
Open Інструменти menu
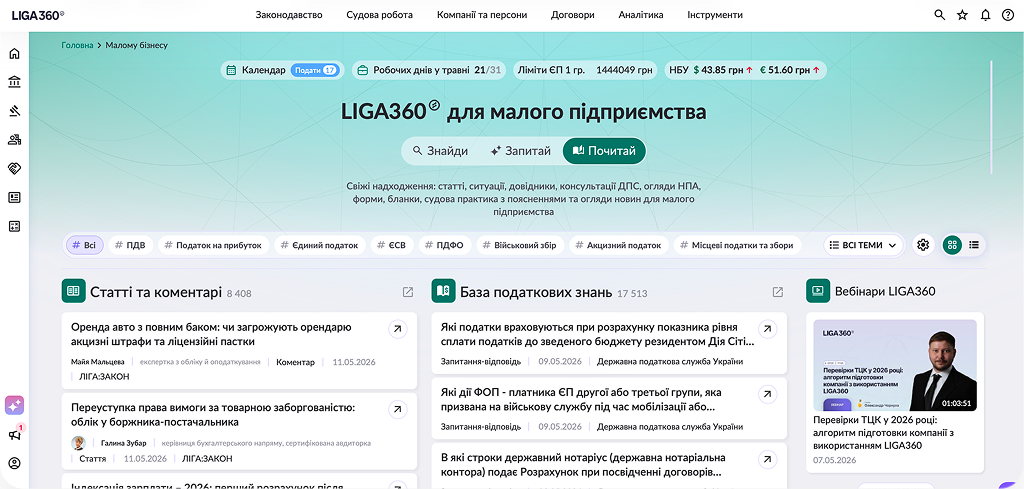pyautogui.click(x=714, y=15)
